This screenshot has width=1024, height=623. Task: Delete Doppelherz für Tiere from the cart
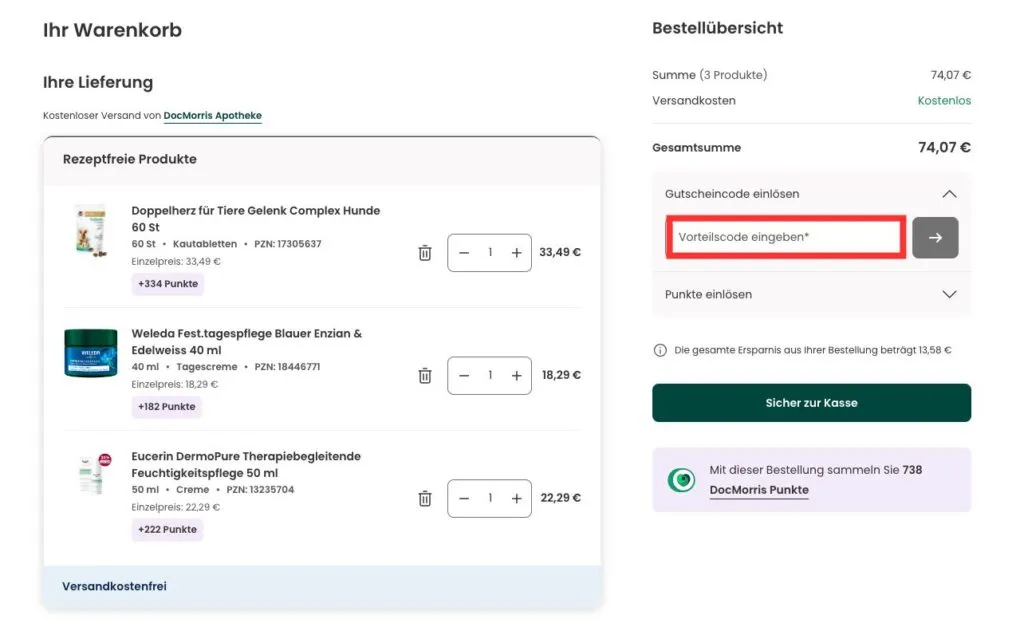coord(424,252)
